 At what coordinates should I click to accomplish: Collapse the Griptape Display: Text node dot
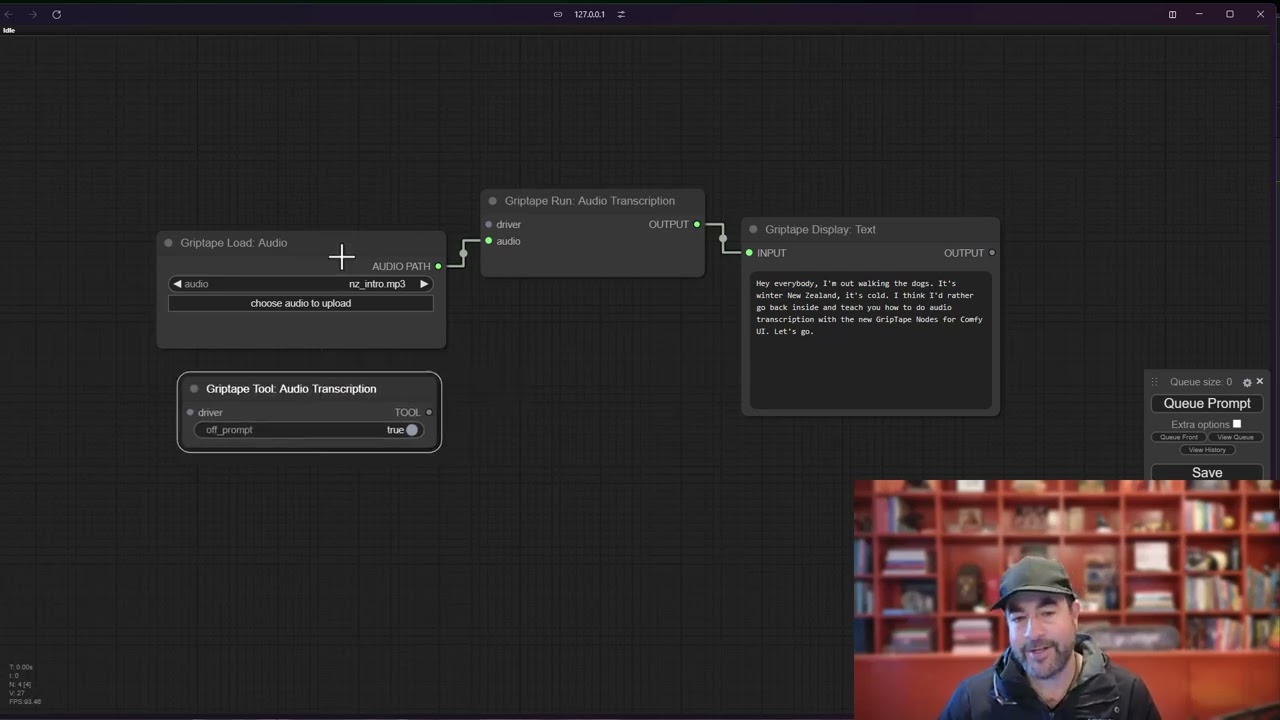click(x=753, y=229)
